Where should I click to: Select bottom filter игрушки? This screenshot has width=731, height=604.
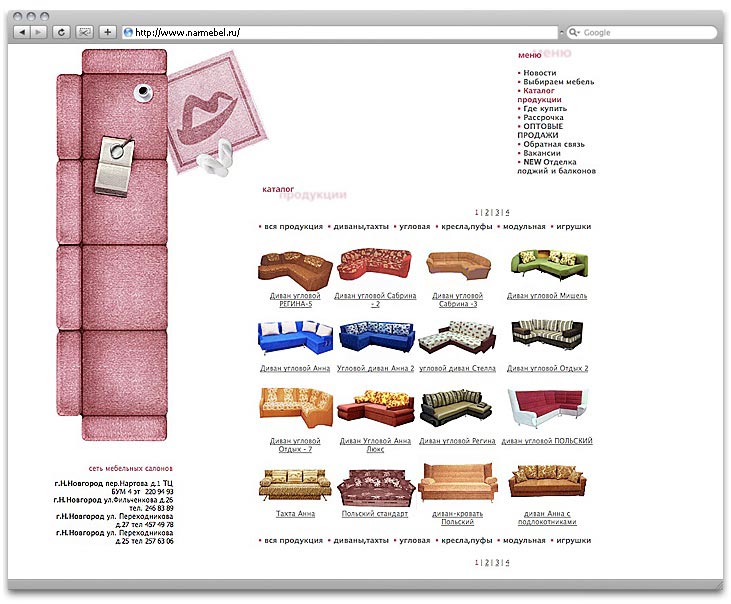point(573,541)
